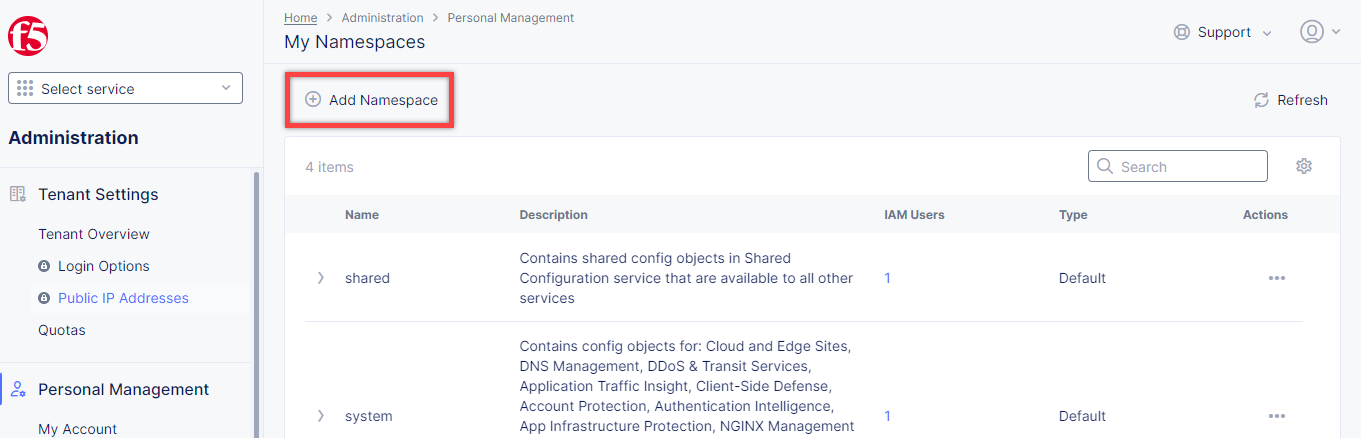This screenshot has width=1361, height=438.
Task: Open the Support dropdown menu
Action: (x=1223, y=32)
